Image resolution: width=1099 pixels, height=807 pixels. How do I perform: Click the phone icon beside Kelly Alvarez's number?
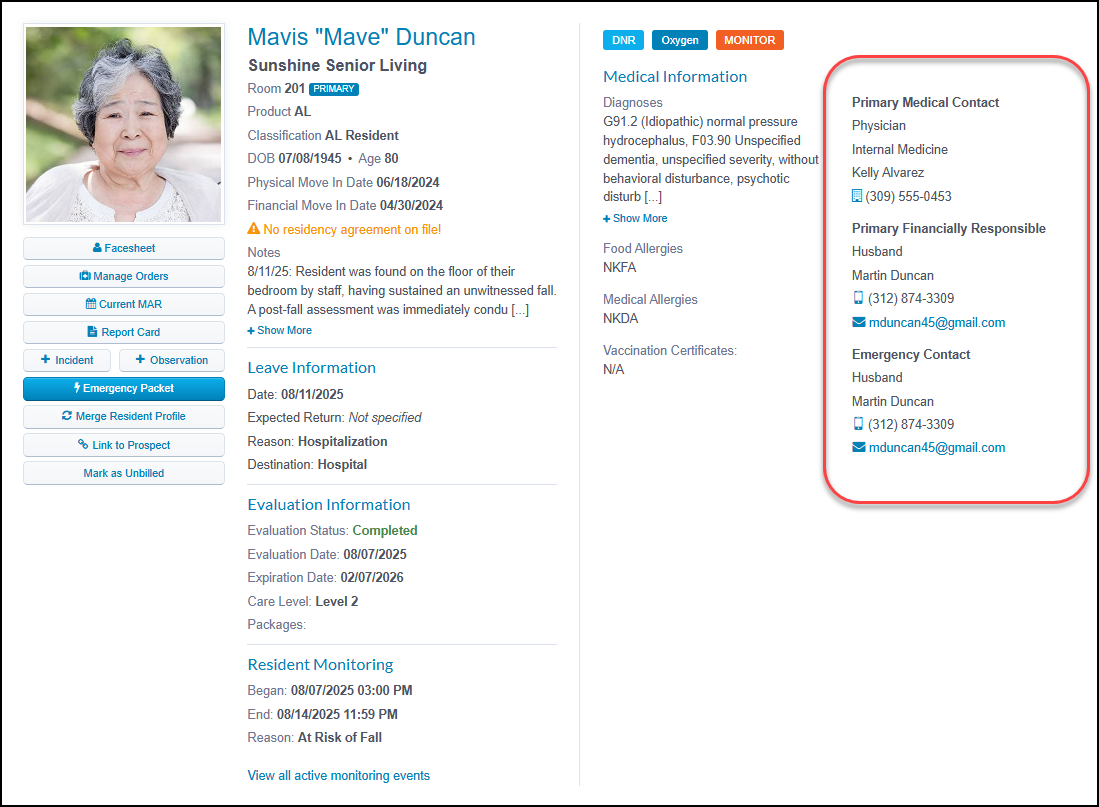pyautogui.click(x=857, y=196)
